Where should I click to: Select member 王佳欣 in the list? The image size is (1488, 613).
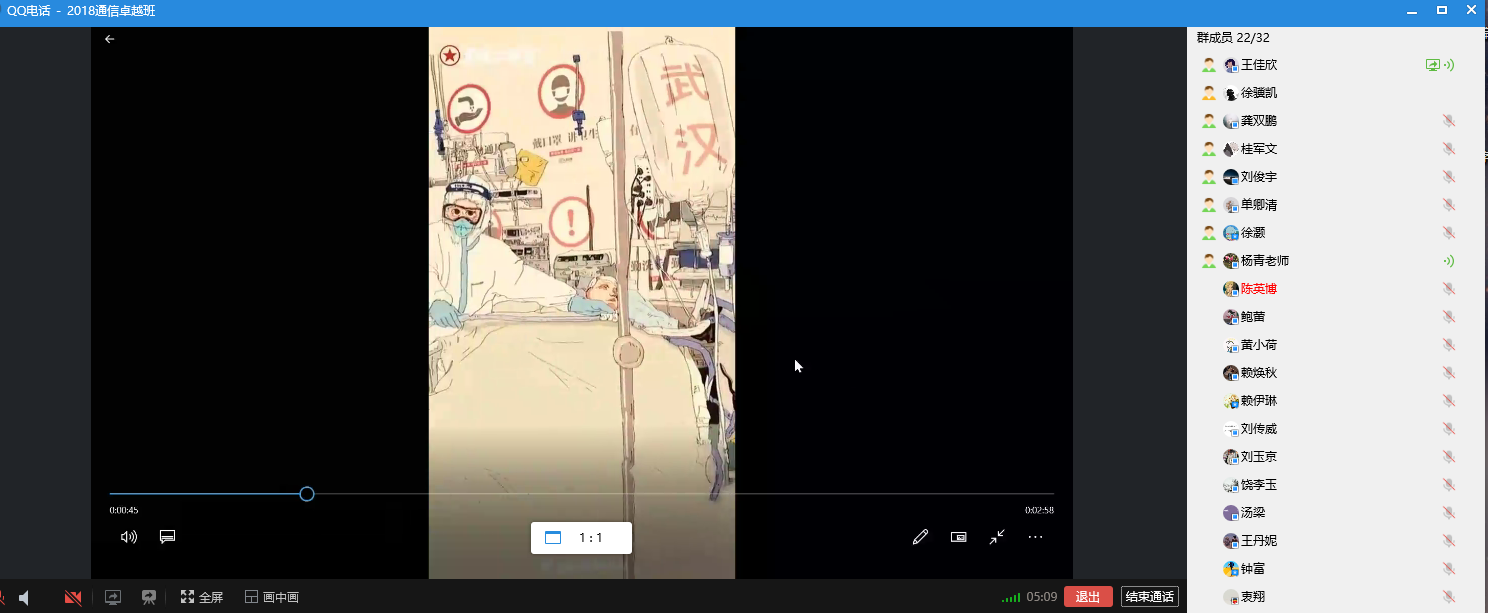(1258, 65)
